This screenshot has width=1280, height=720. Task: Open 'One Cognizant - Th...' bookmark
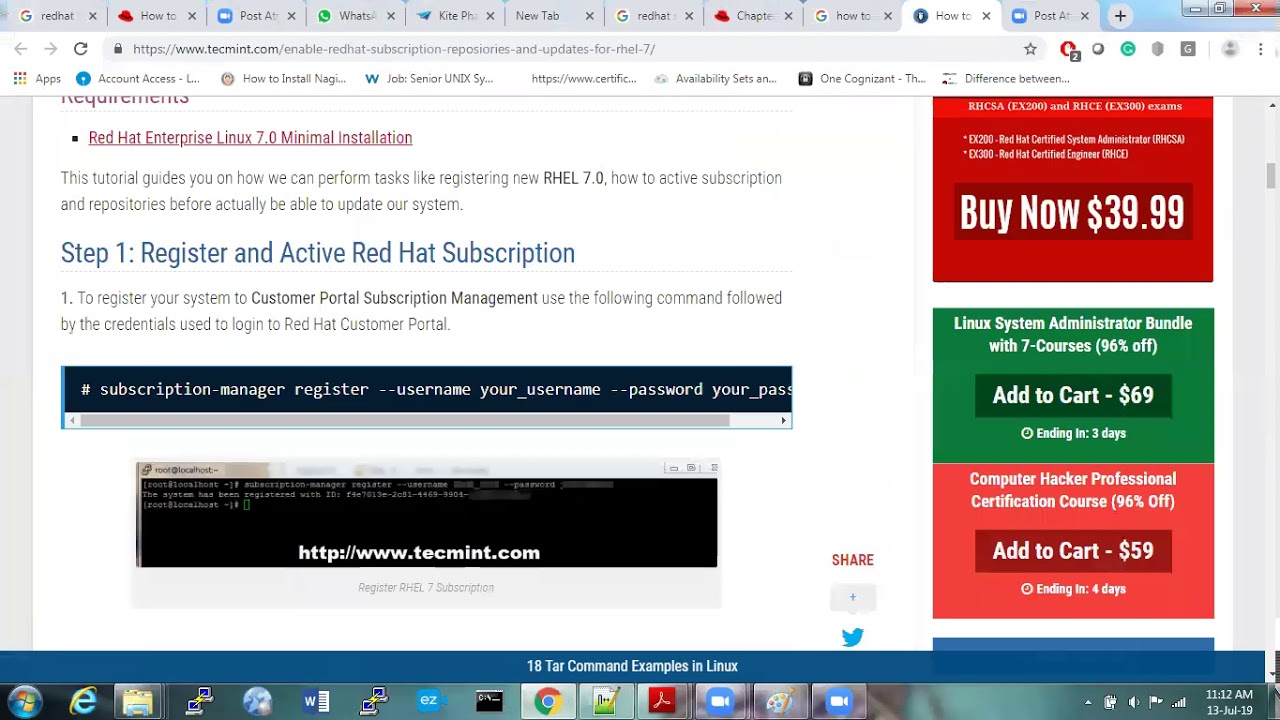click(x=862, y=78)
